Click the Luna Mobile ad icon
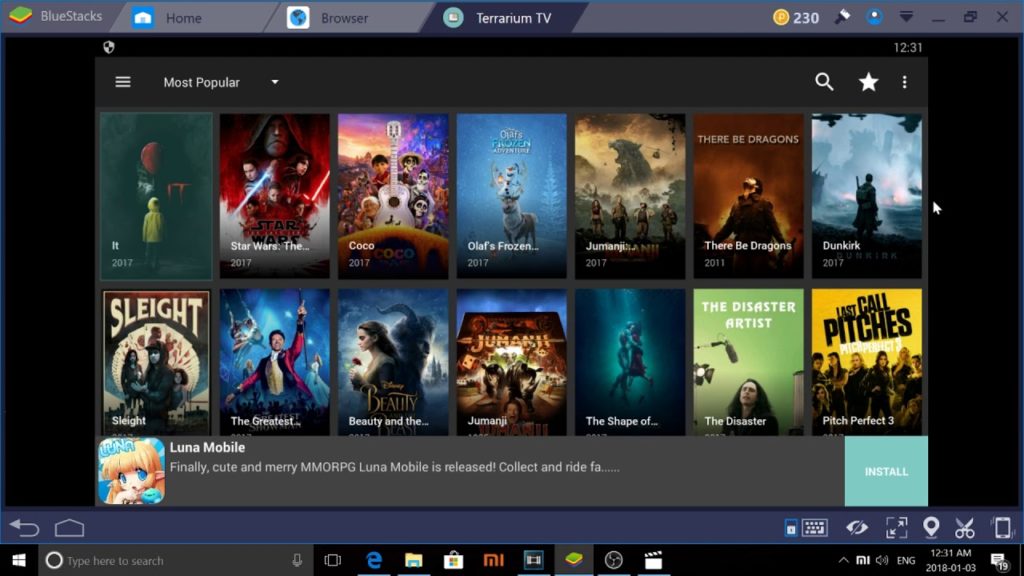Viewport: 1024px width, 576px height. pos(131,471)
